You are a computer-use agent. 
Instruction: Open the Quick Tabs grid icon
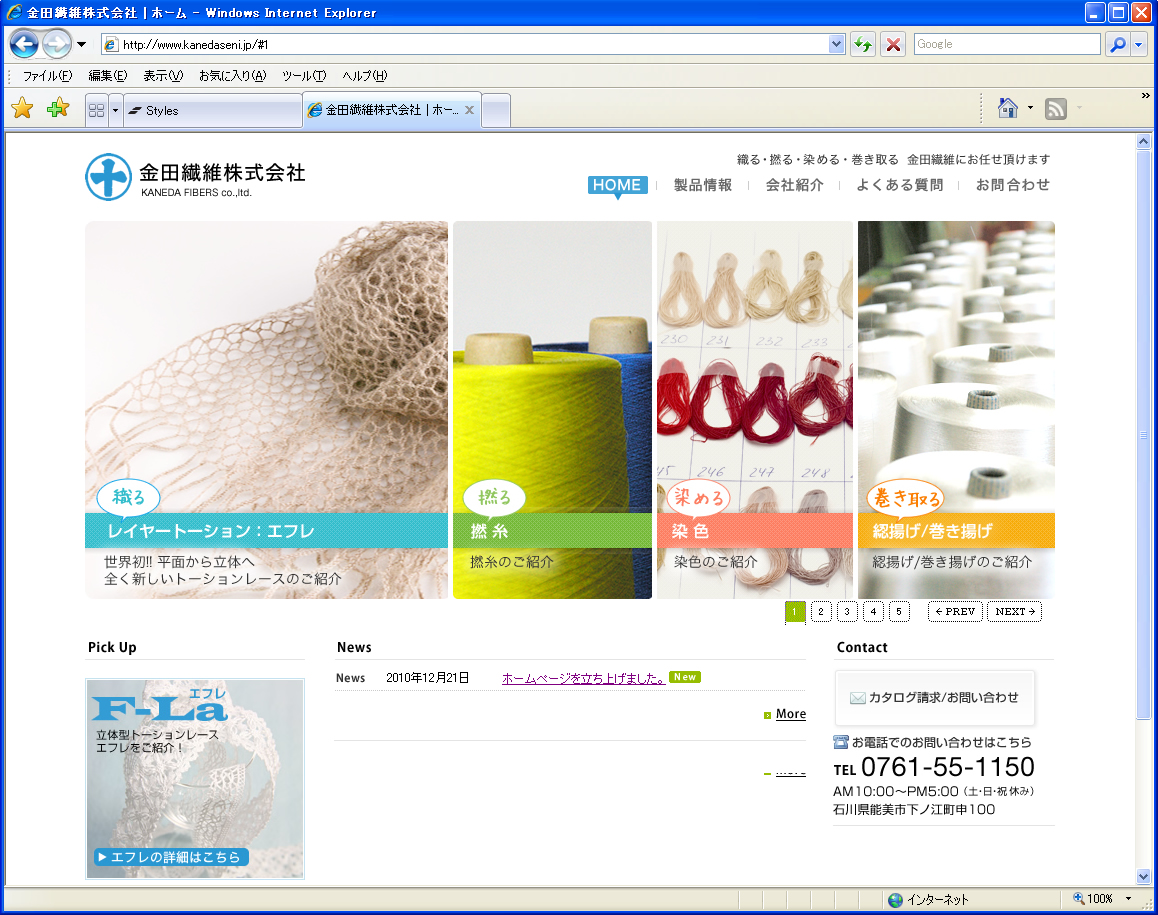coord(97,110)
